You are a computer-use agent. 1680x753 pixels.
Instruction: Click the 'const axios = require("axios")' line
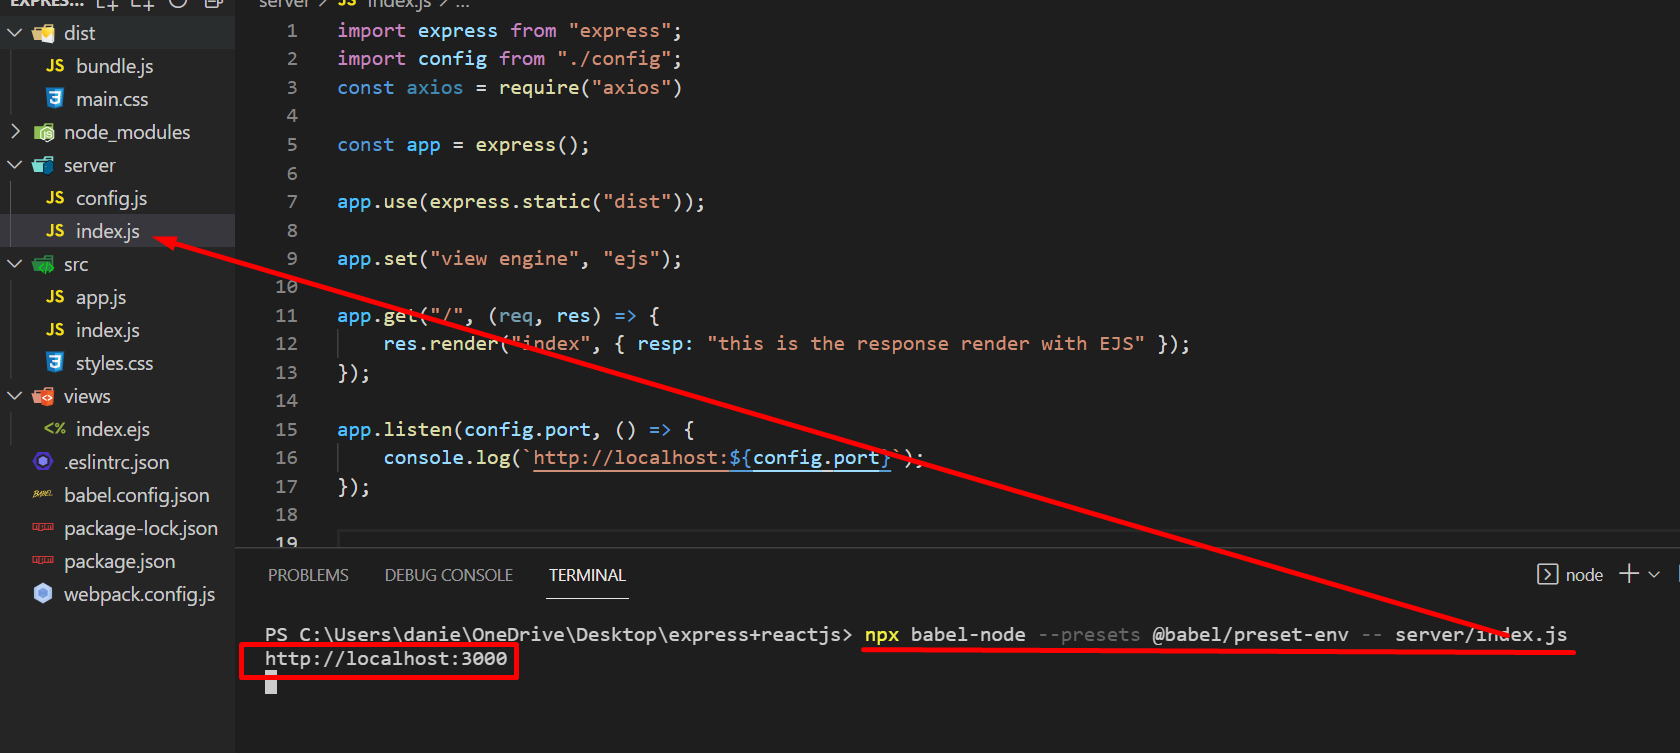(x=509, y=88)
